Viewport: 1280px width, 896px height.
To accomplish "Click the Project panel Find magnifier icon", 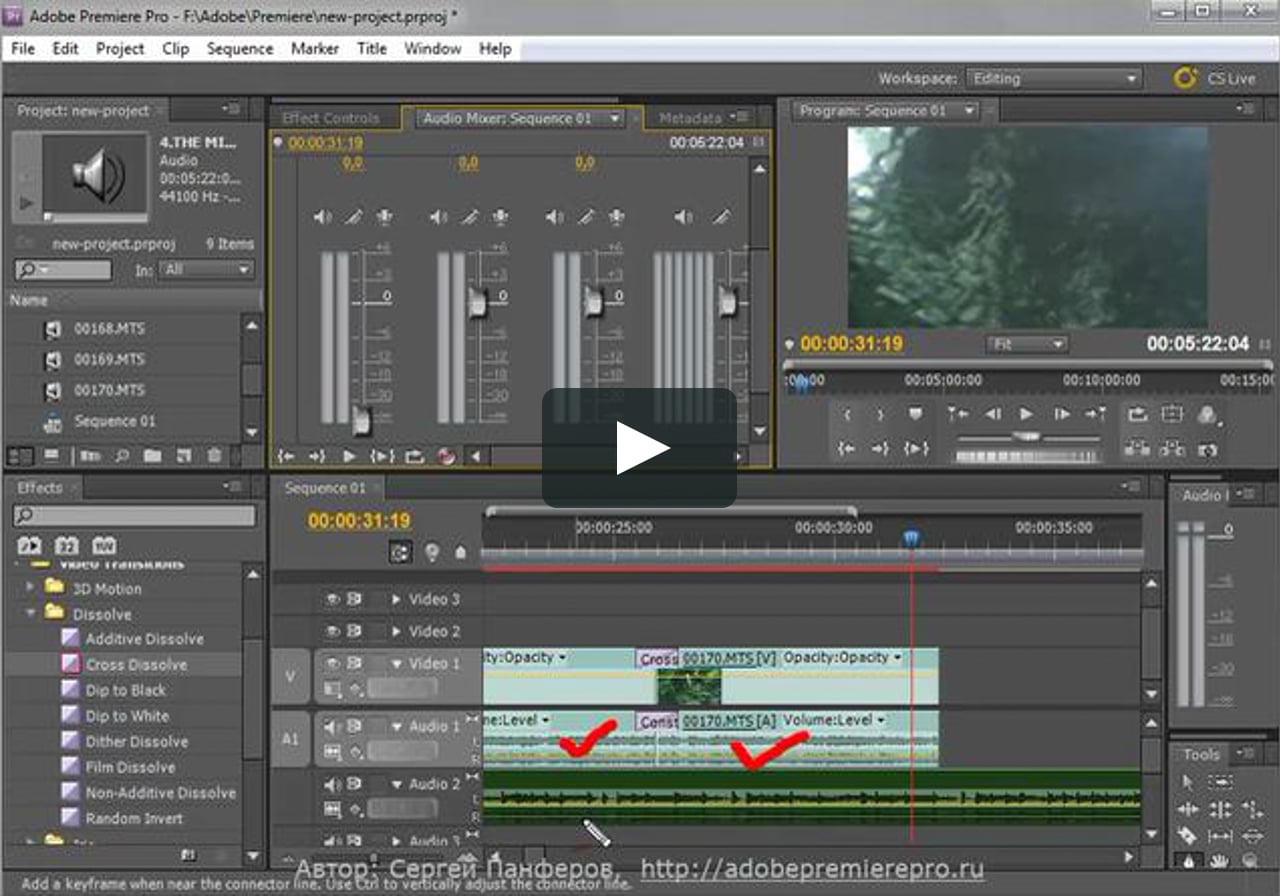I will (x=121, y=455).
